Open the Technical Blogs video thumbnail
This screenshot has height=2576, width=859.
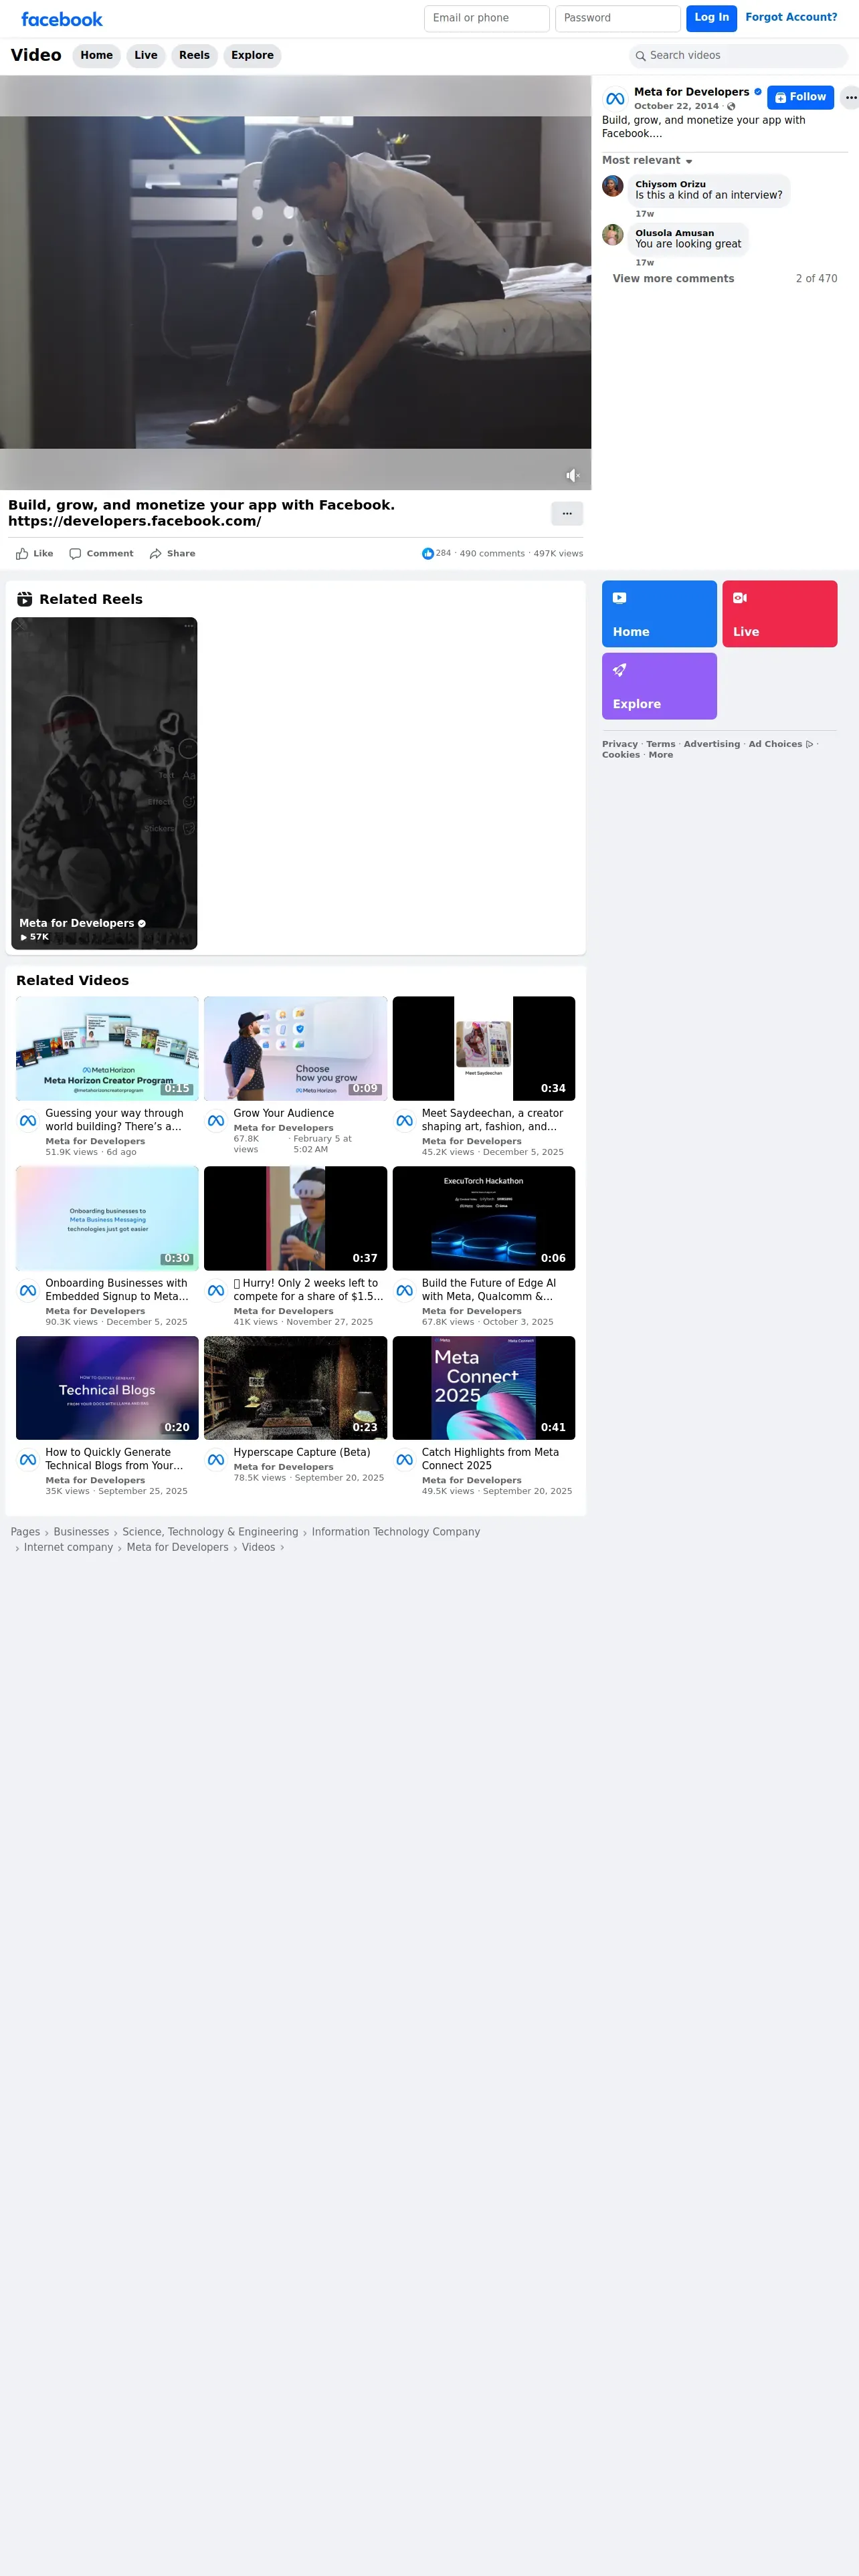[107, 1388]
